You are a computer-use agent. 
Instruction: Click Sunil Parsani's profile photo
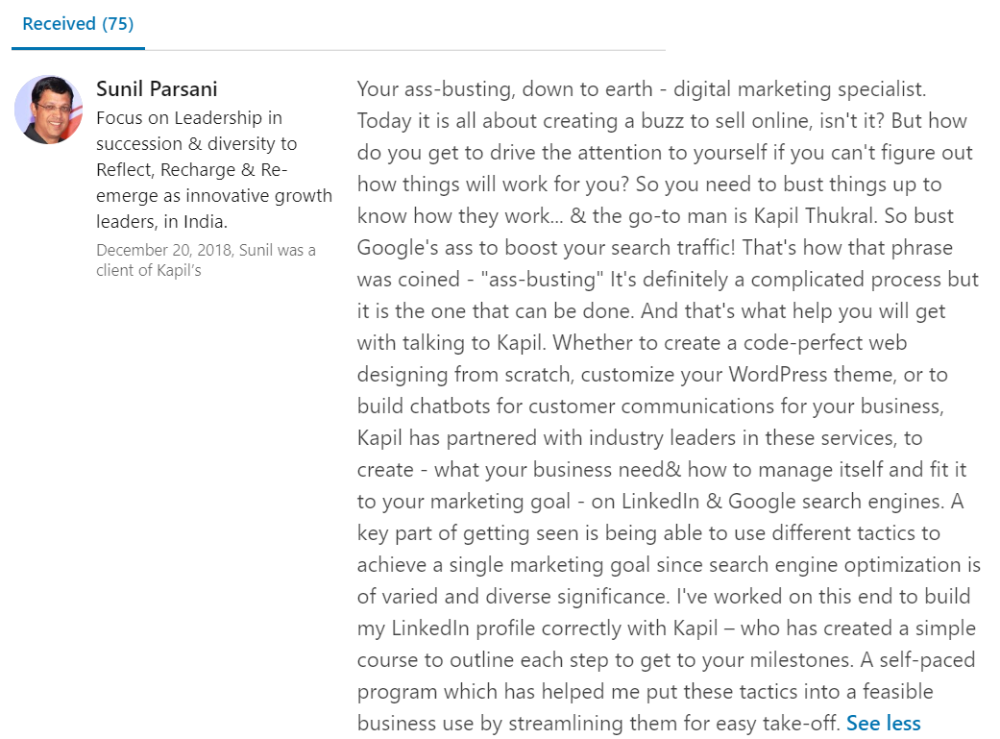tap(48, 110)
